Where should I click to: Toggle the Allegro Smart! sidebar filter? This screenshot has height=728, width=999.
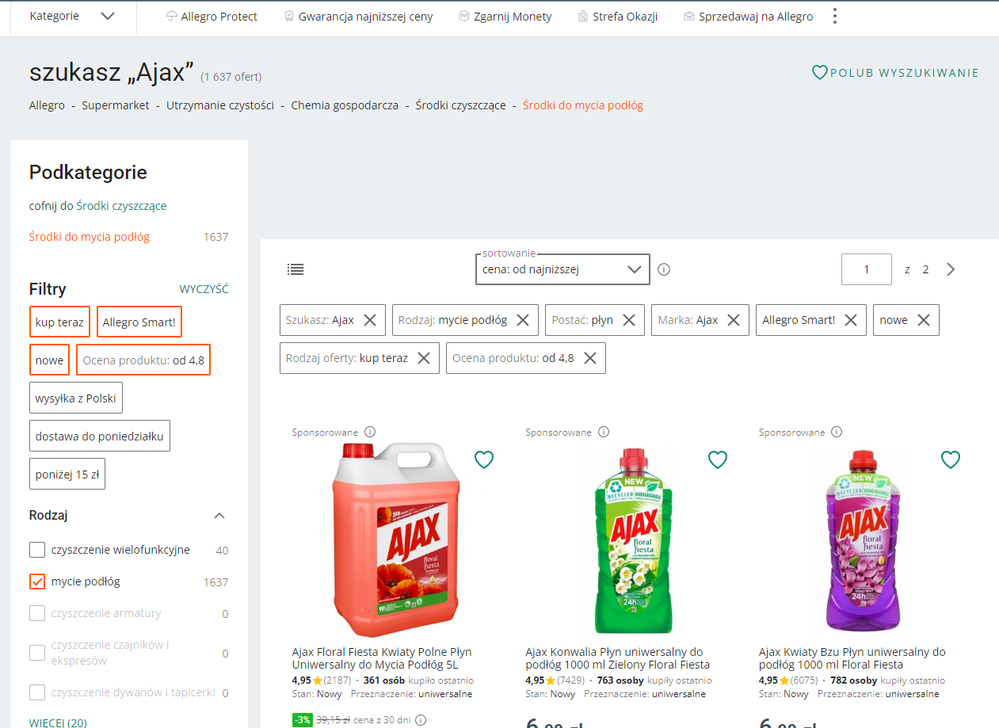pyautogui.click(x=139, y=322)
